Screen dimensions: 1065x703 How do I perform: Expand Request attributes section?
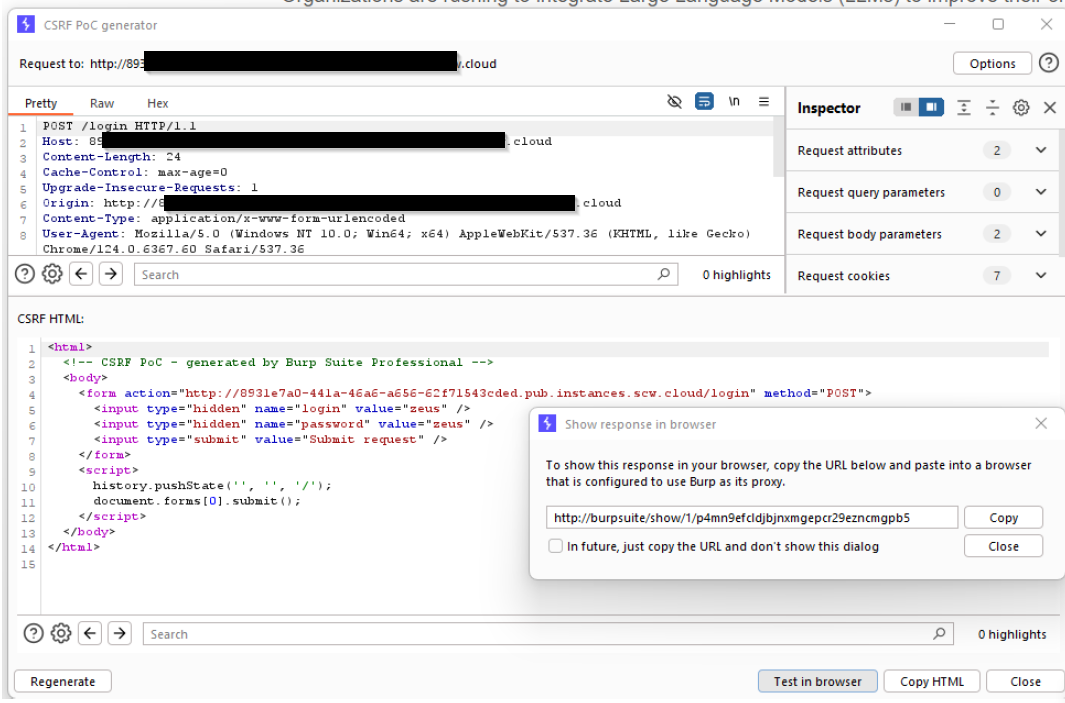(1041, 150)
